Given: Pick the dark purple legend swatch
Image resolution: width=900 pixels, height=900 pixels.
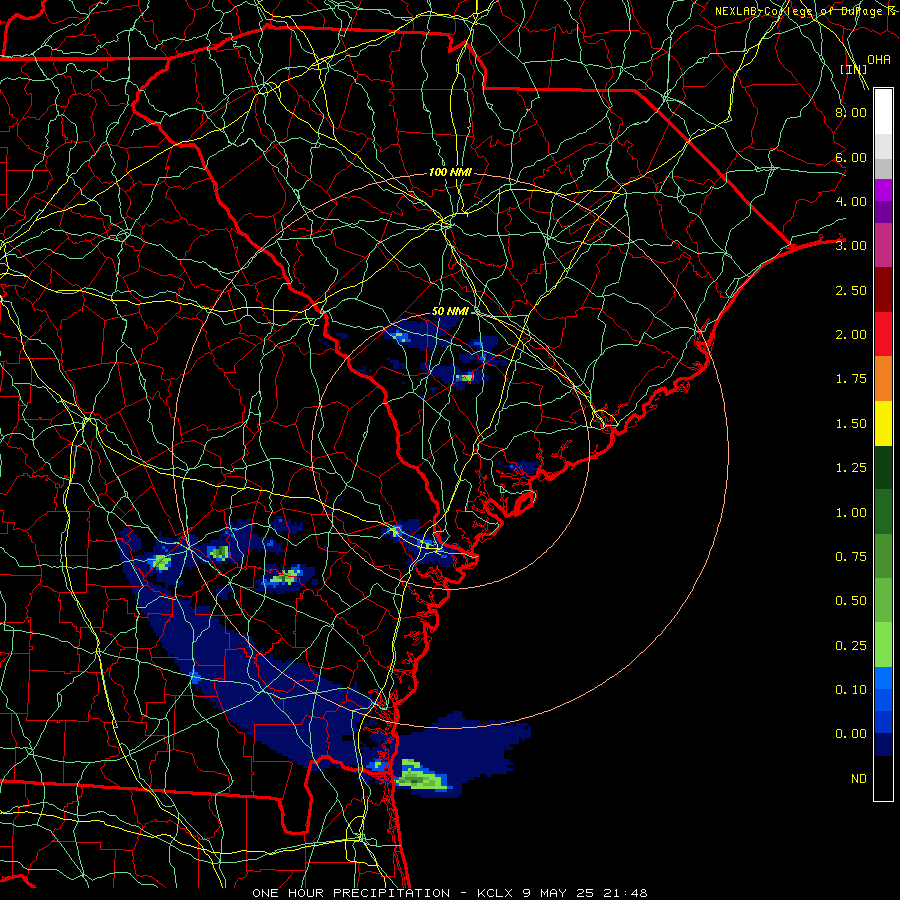Looking at the screenshot, I should tap(883, 212).
